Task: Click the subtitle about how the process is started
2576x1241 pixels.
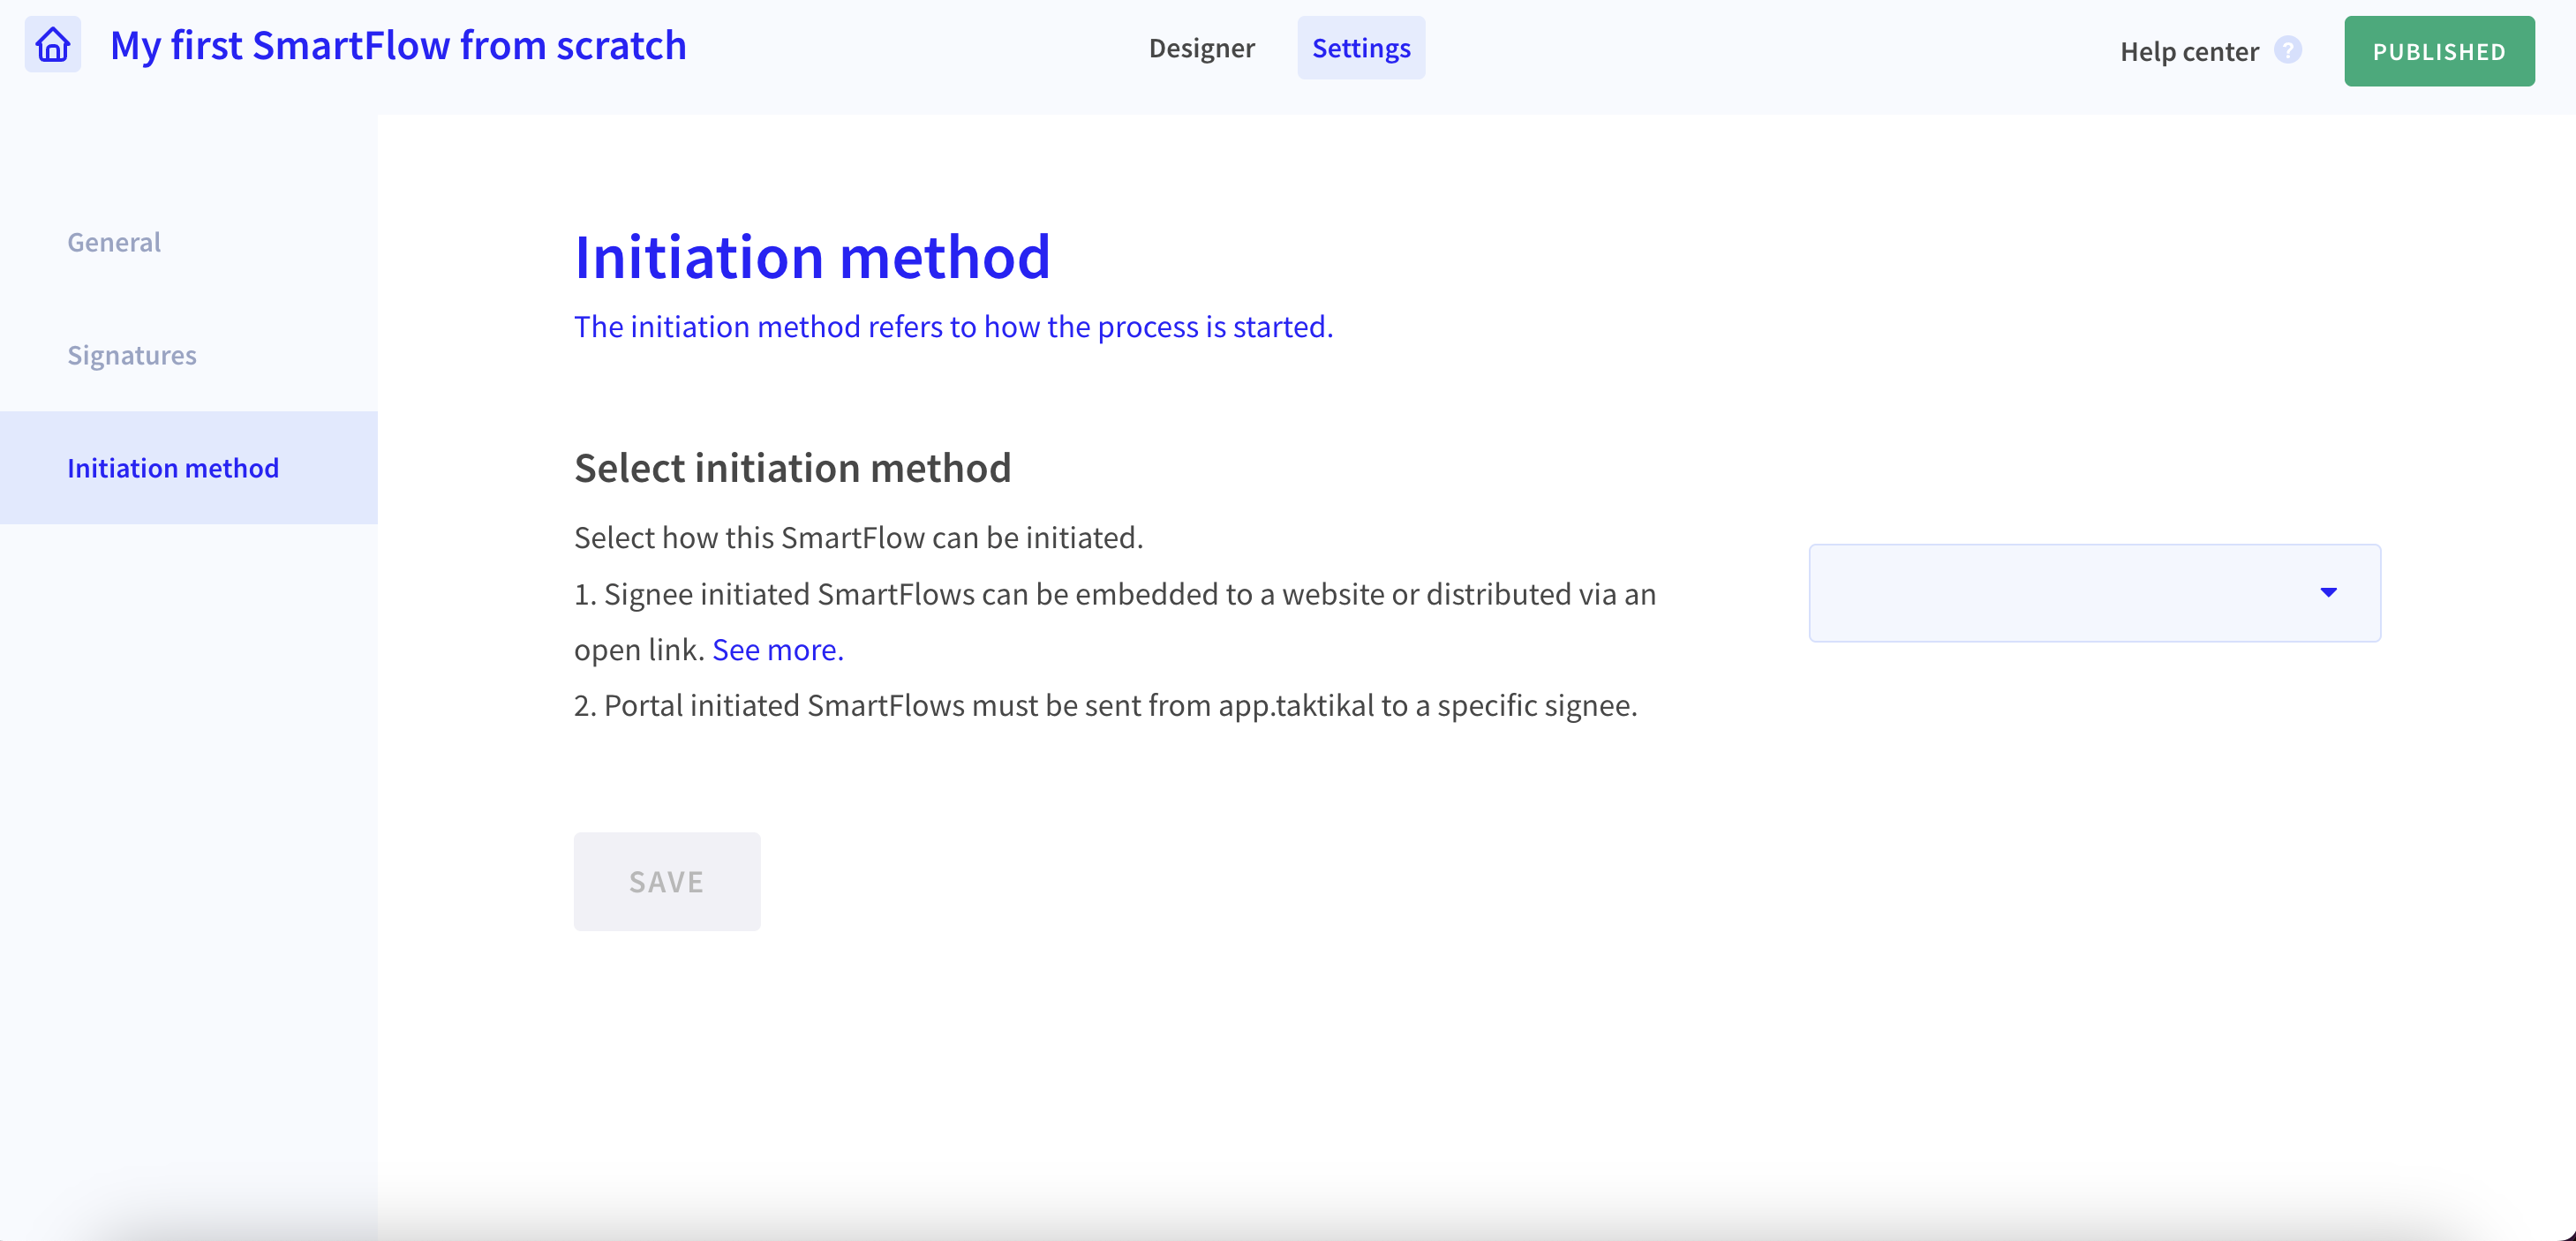Action: click(x=953, y=327)
